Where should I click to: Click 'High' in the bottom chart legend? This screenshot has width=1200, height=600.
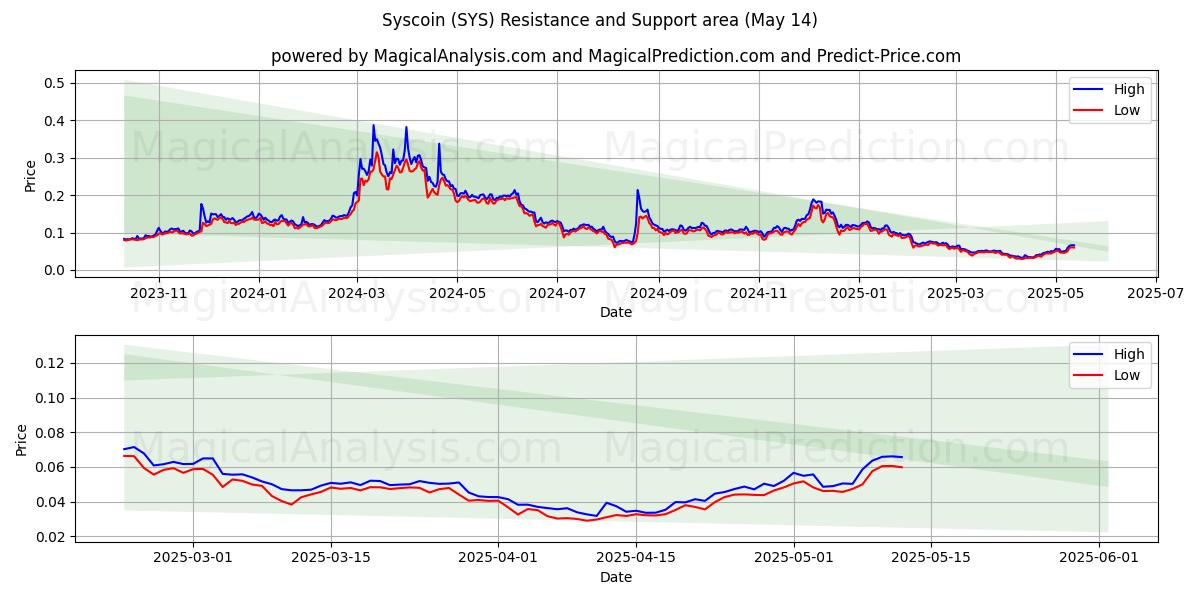coord(1129,354)
